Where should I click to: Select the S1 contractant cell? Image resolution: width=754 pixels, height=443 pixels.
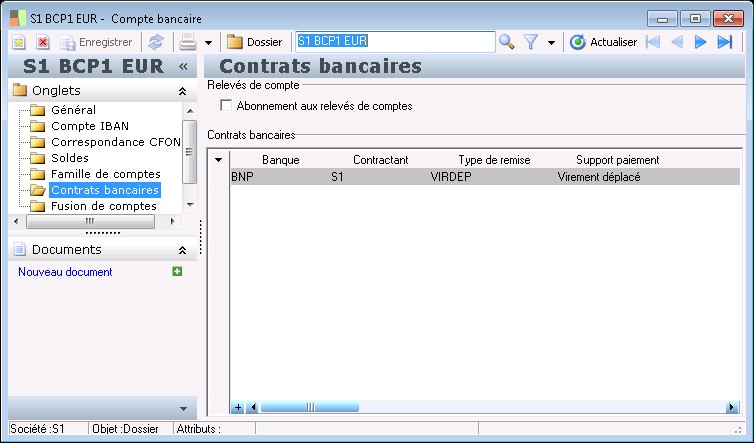(x=338, y=177)
